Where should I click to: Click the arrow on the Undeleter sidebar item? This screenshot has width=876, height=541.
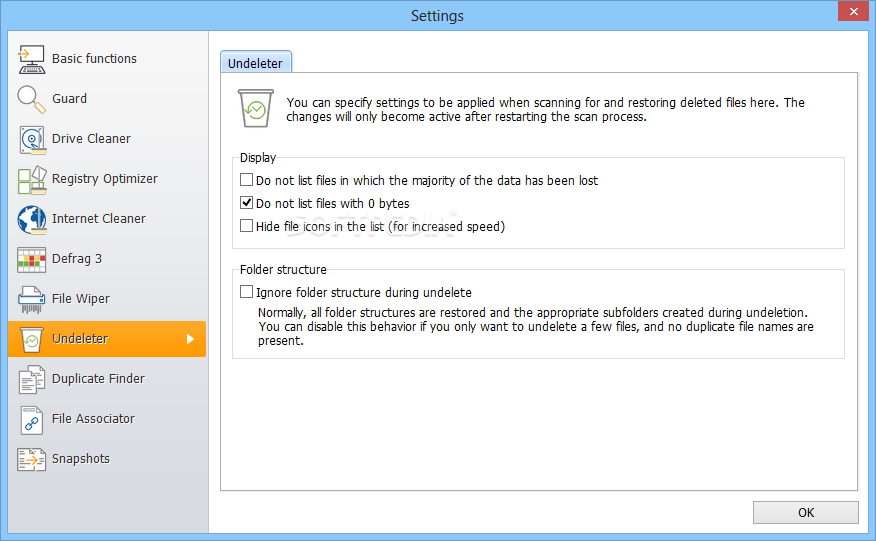coord(191,339)
